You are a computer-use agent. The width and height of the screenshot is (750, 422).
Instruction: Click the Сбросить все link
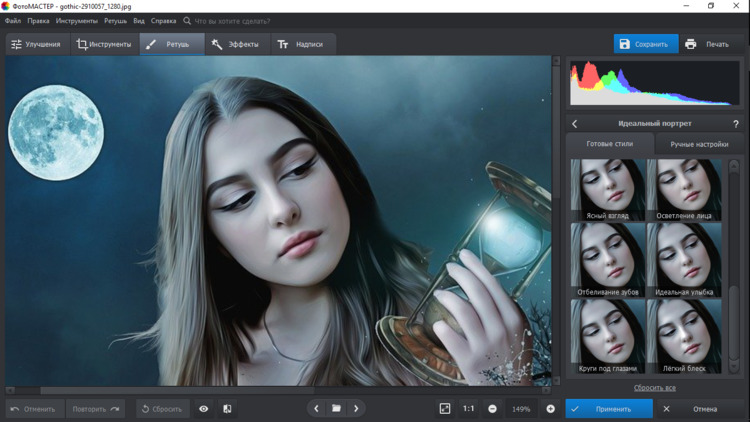tap(654, 387)
